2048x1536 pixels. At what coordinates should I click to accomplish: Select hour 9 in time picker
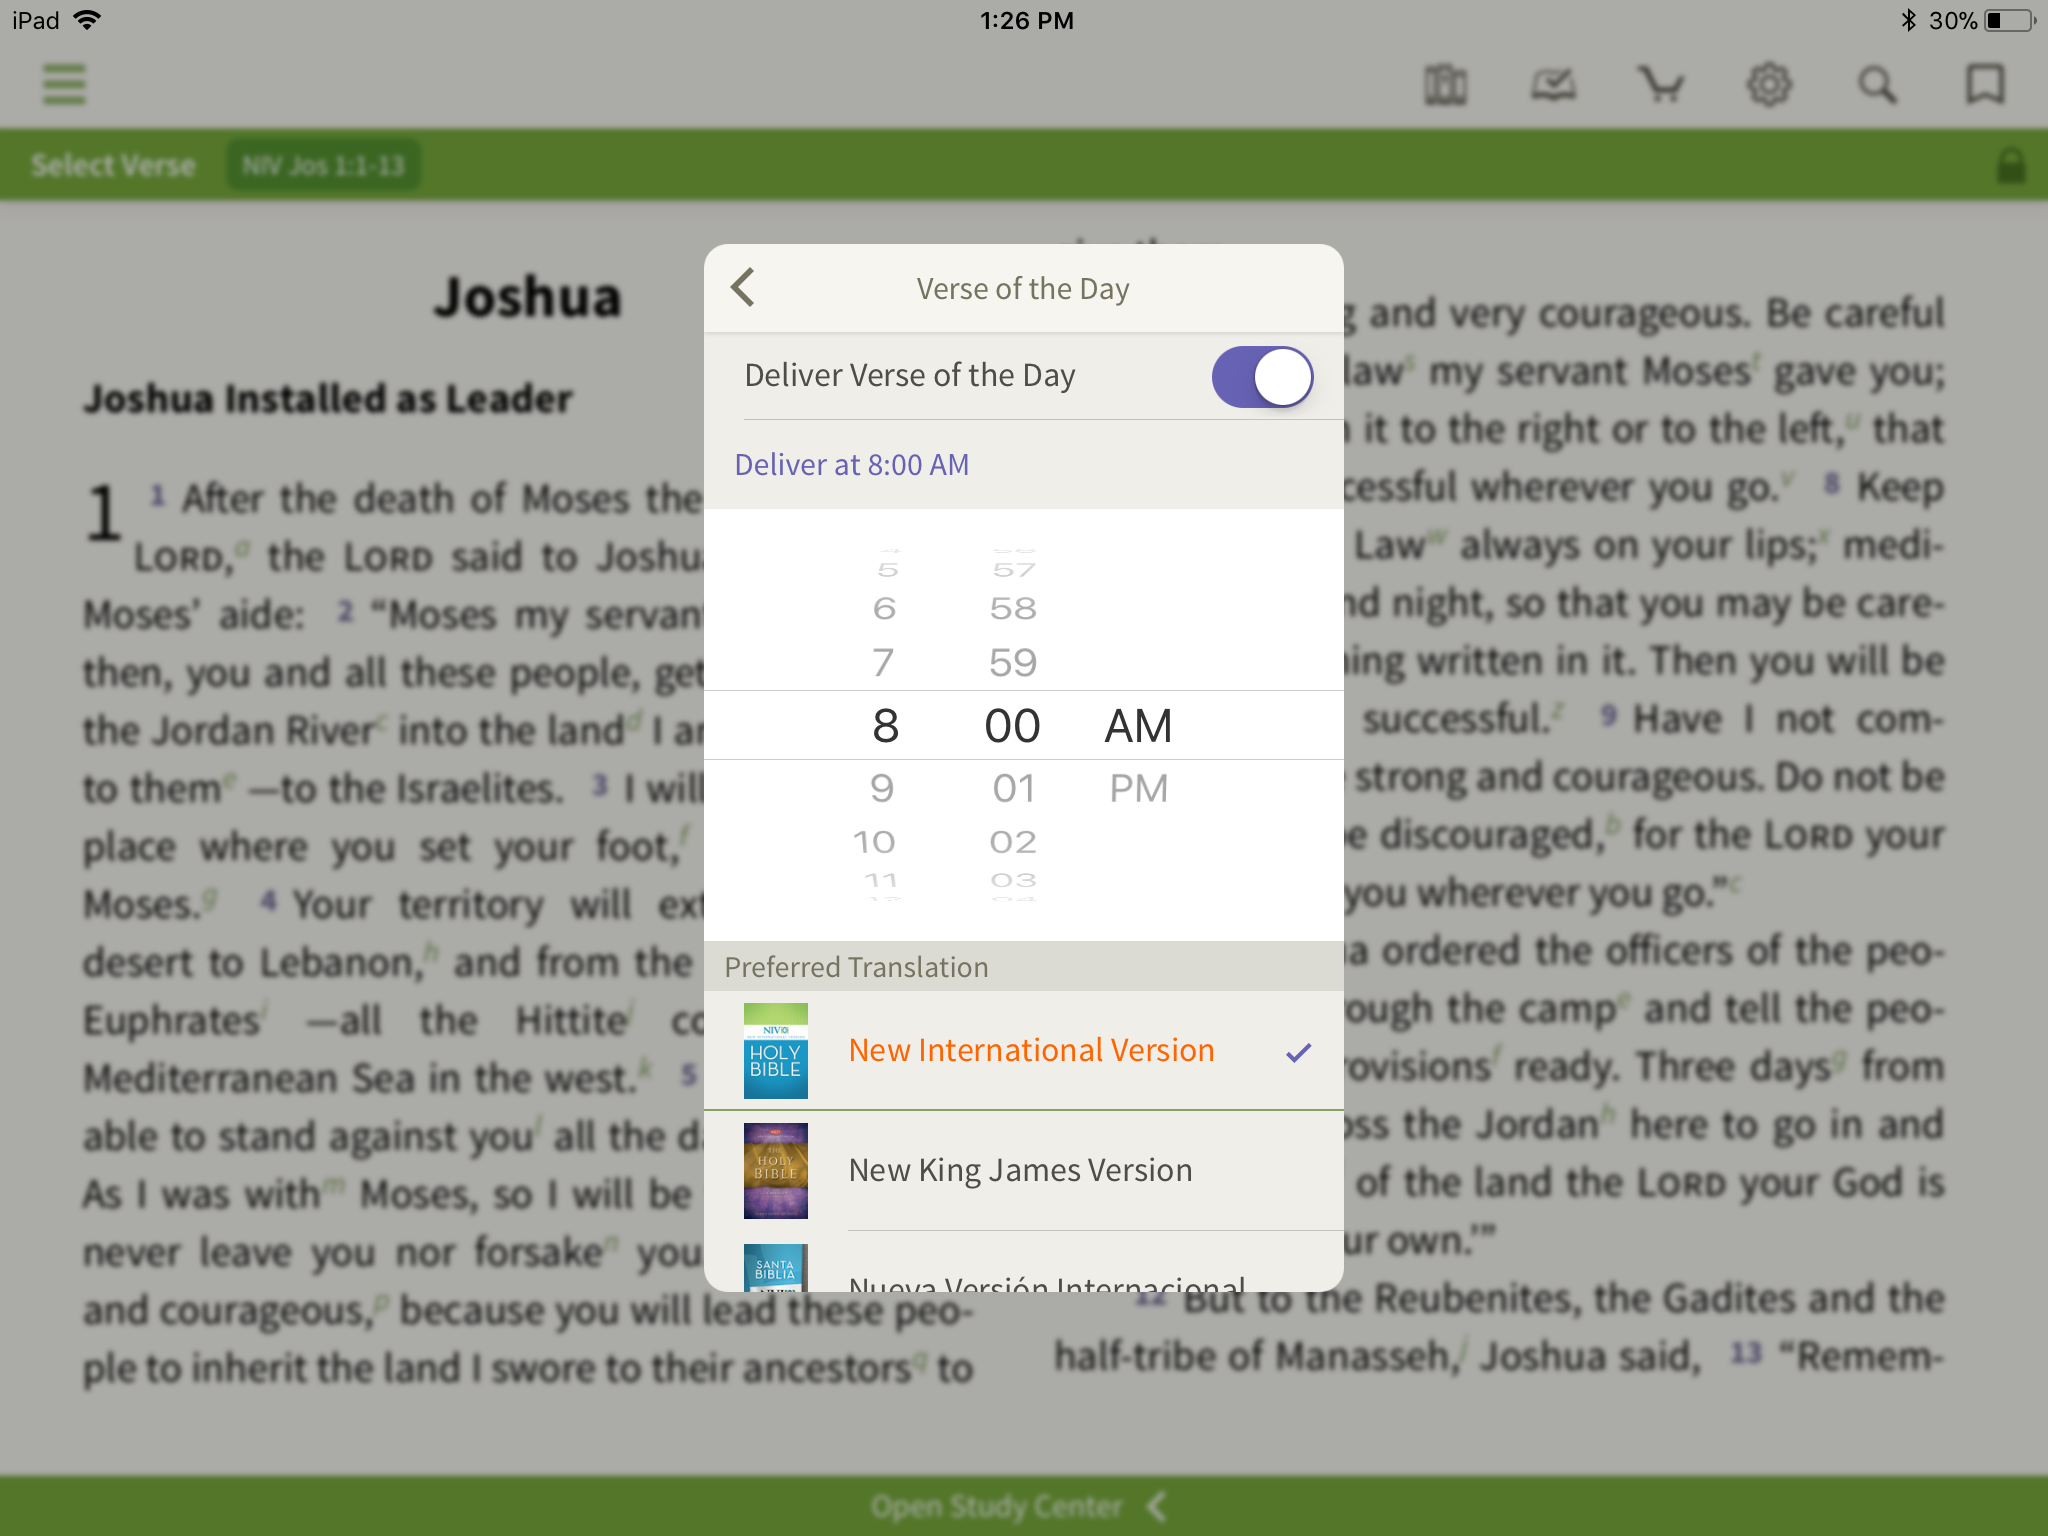[x=882, y=789]
